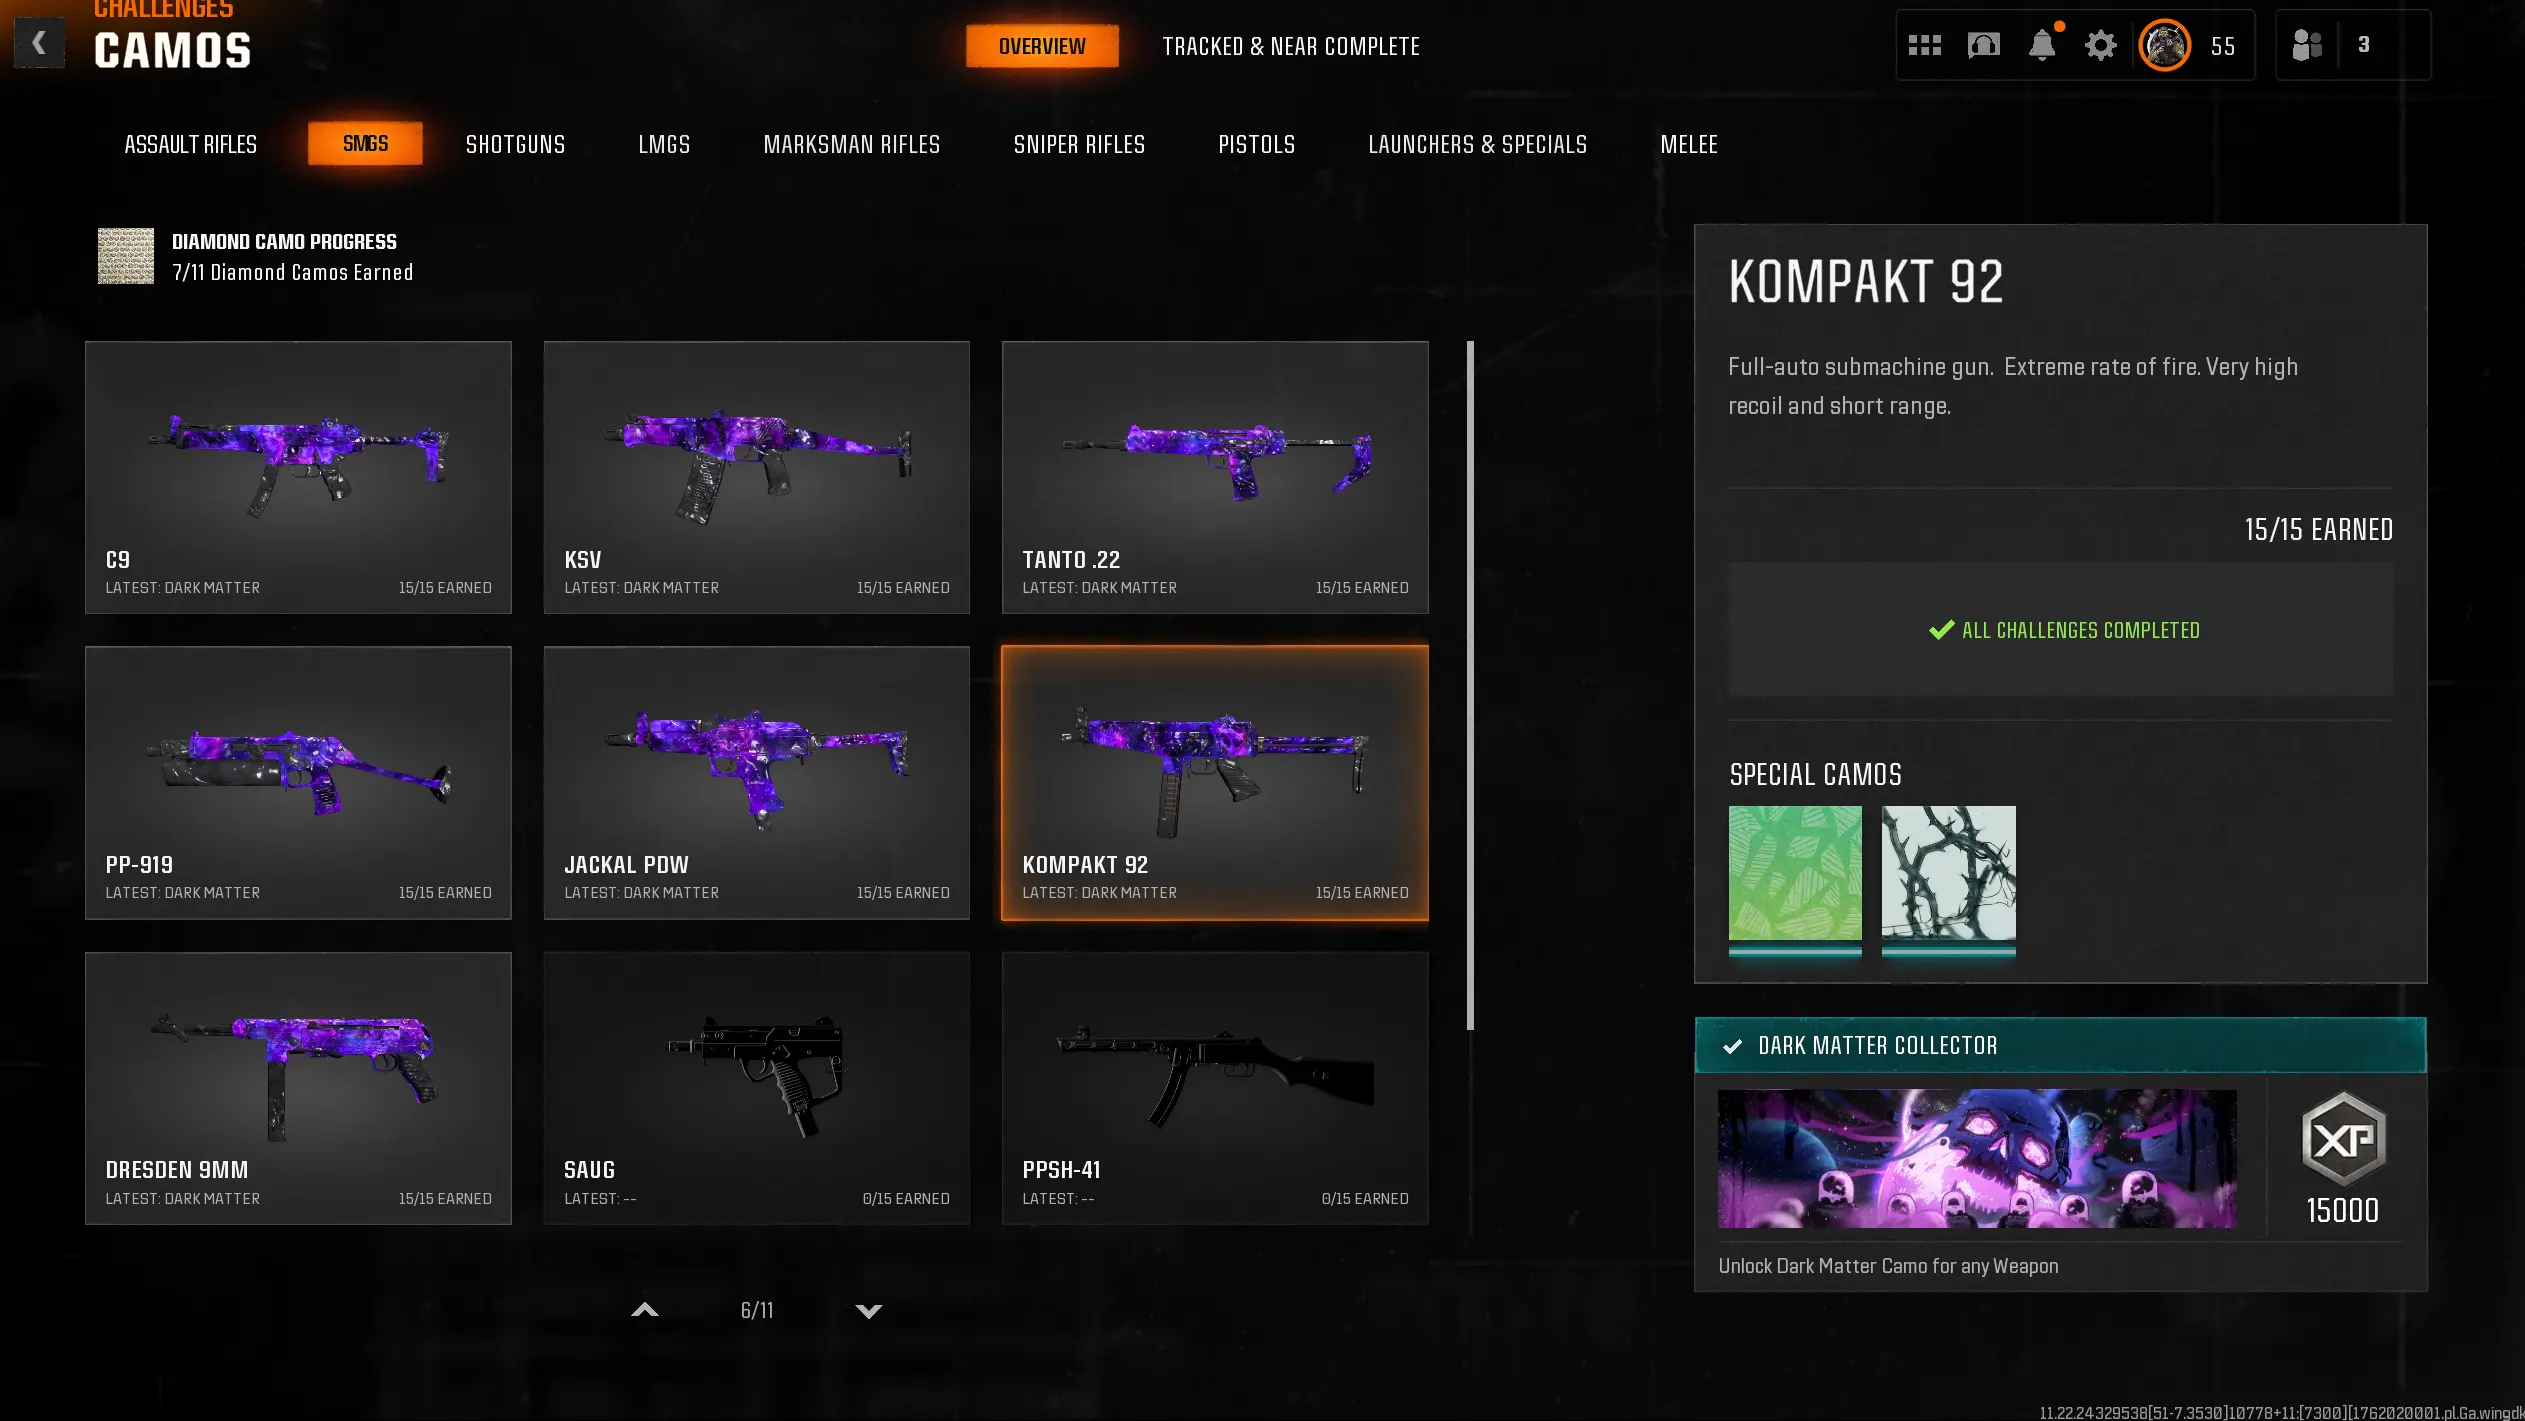Open the party members icon
Screen dimensions: 2525x1421
(x=2307, y=45)
